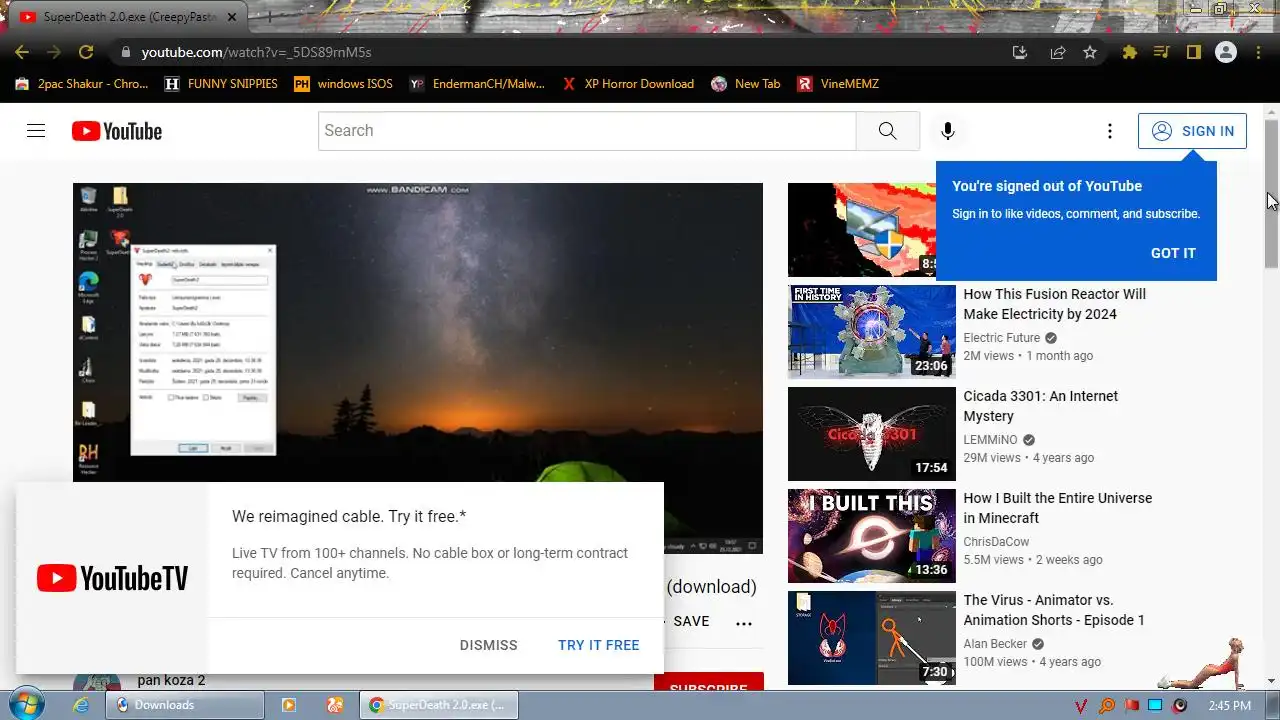Open speaker volume tray icon
The image size is (1280, 720).
[1180, 705]
